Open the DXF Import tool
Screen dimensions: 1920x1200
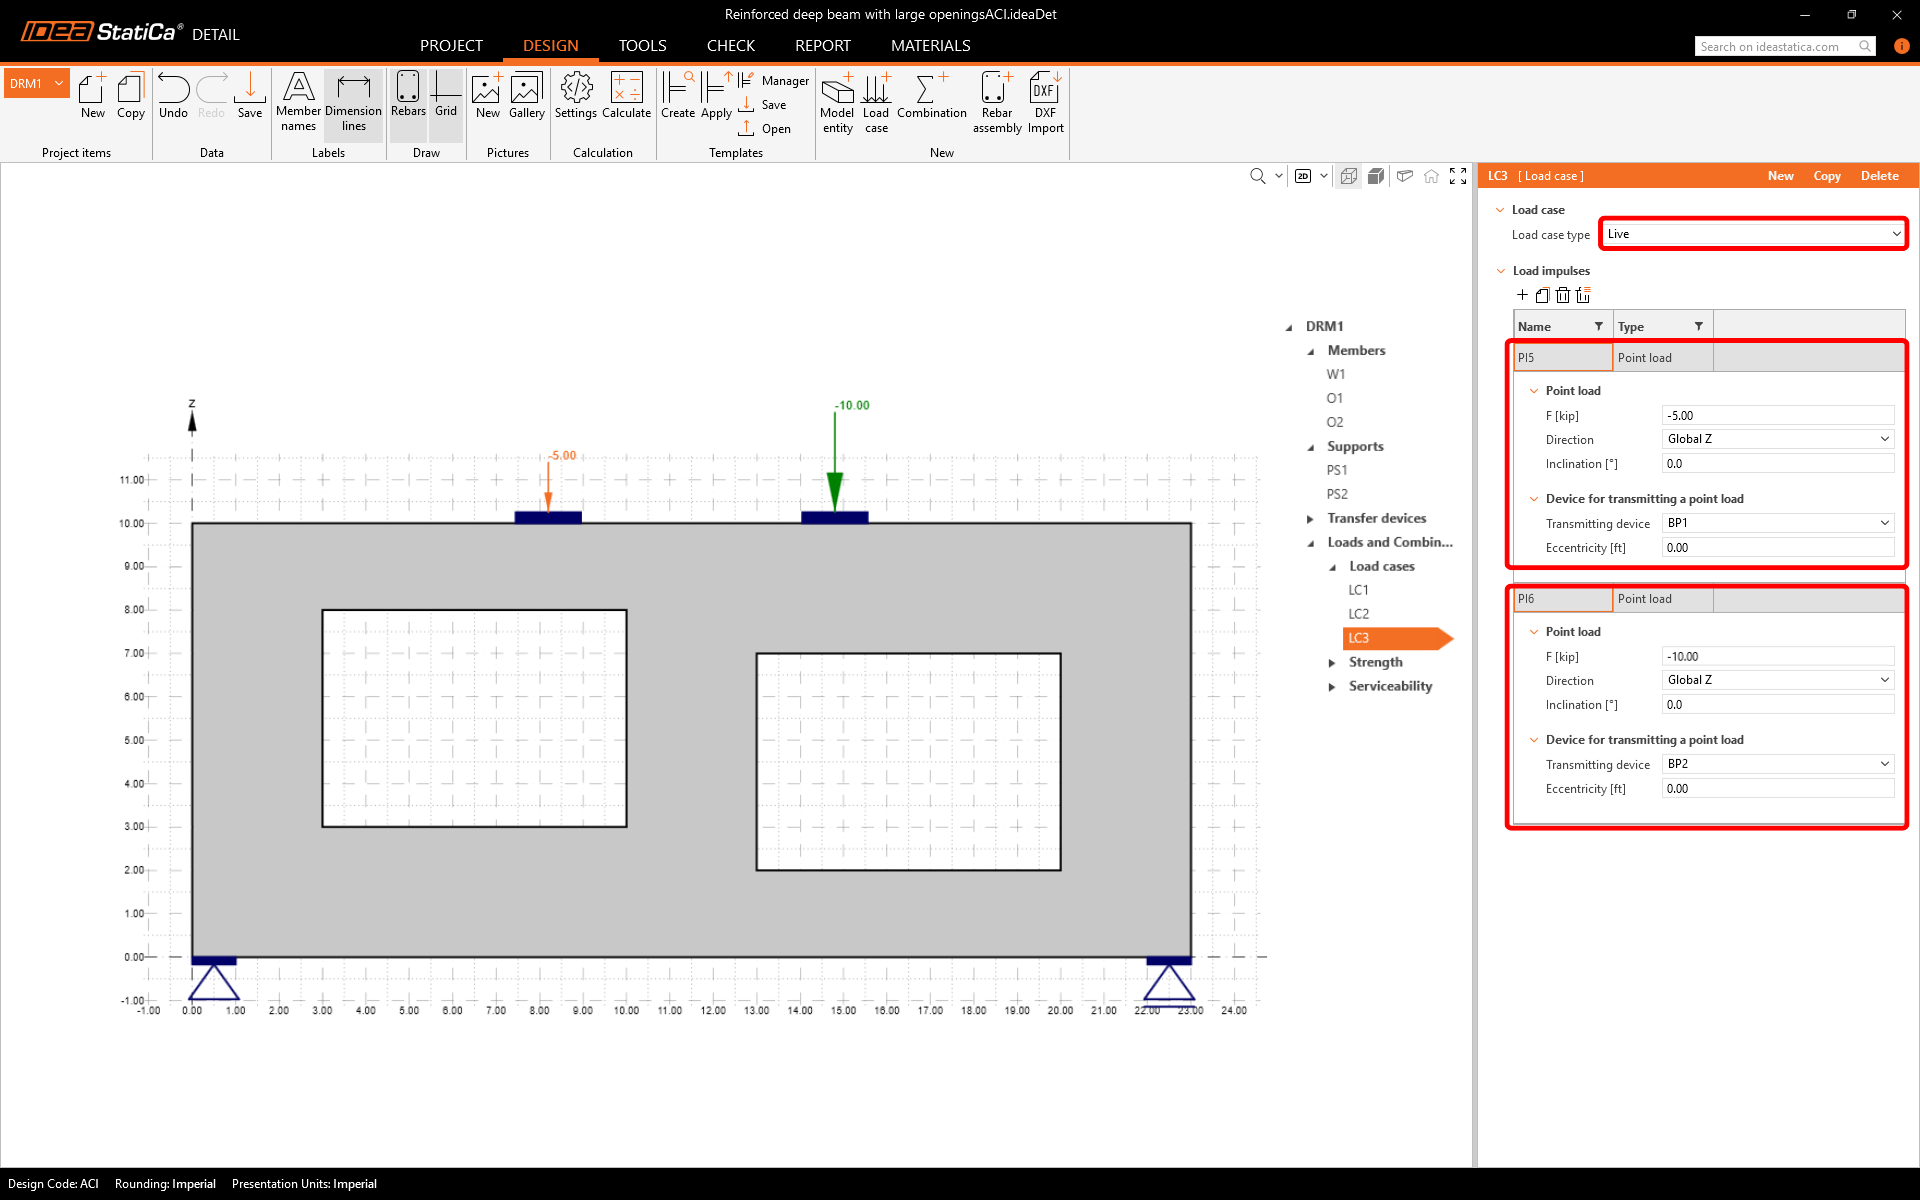pyautogui.click(x=1045, y=101)
